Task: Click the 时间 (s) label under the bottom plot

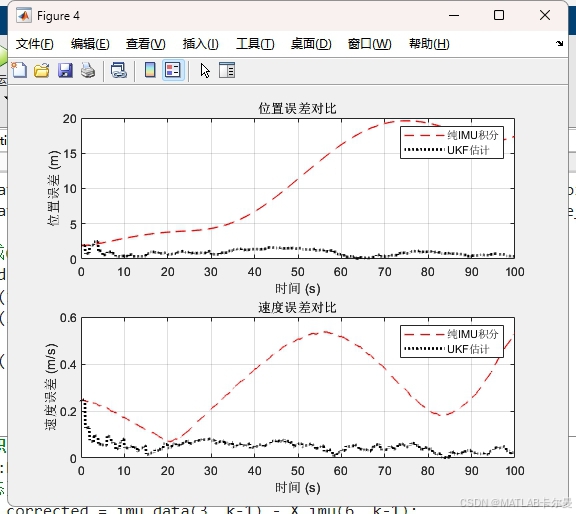Action: pyautogui.click(x=298, y=488)
